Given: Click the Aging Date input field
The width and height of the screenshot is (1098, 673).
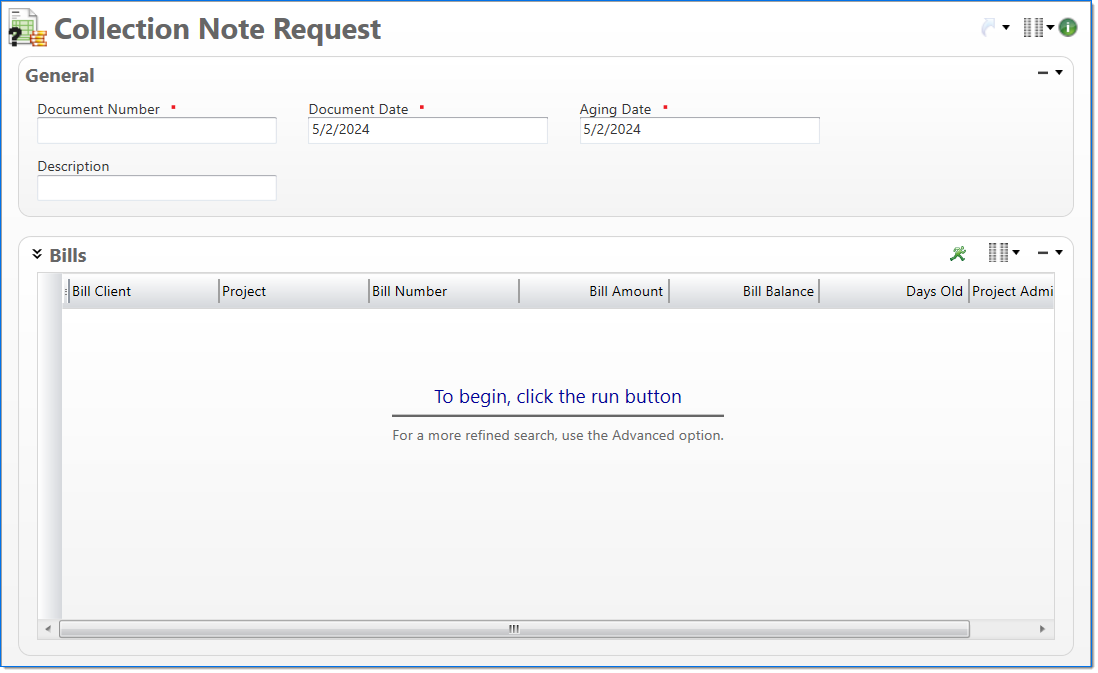Looking at the screenshot, I should 699,130.
